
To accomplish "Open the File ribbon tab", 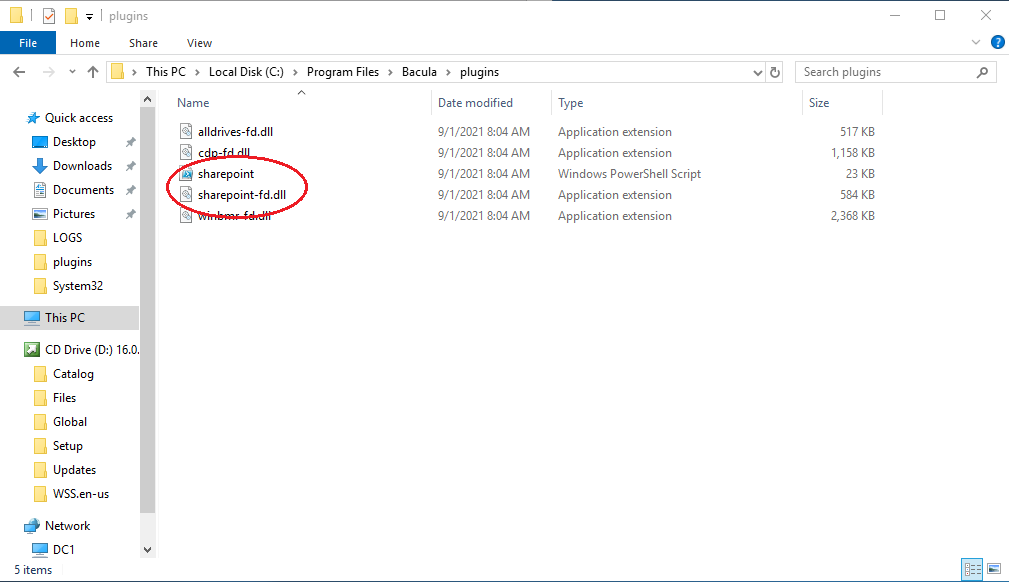I will [28, 43].
